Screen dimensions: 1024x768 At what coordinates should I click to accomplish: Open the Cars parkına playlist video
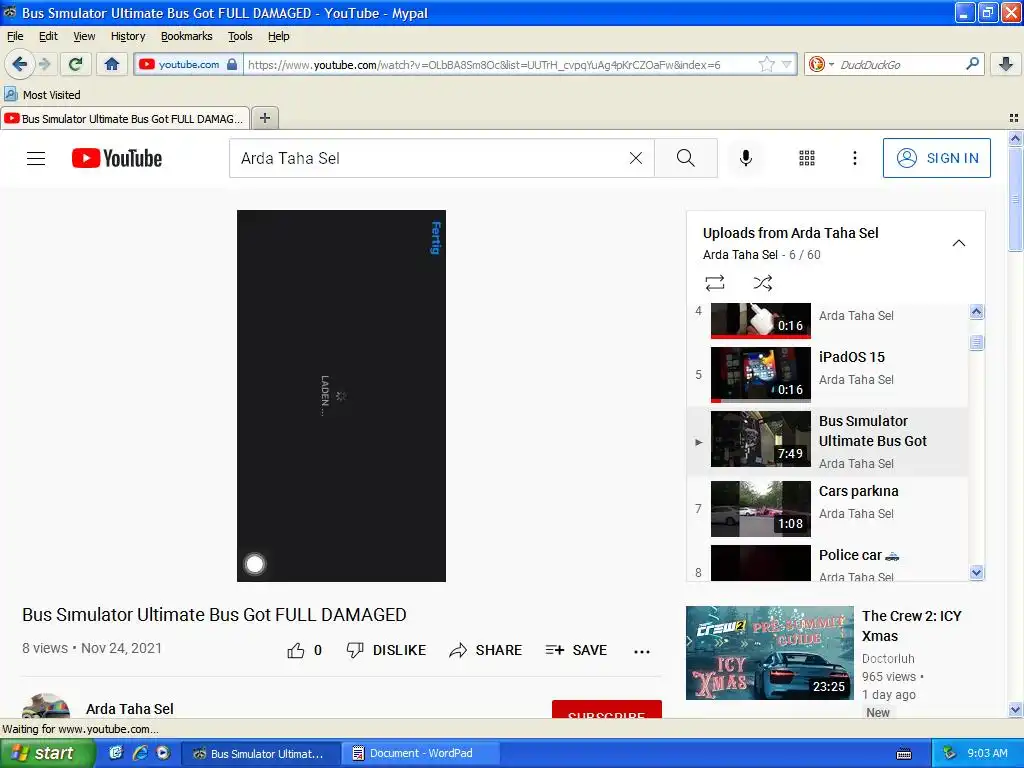click(827, 509)
